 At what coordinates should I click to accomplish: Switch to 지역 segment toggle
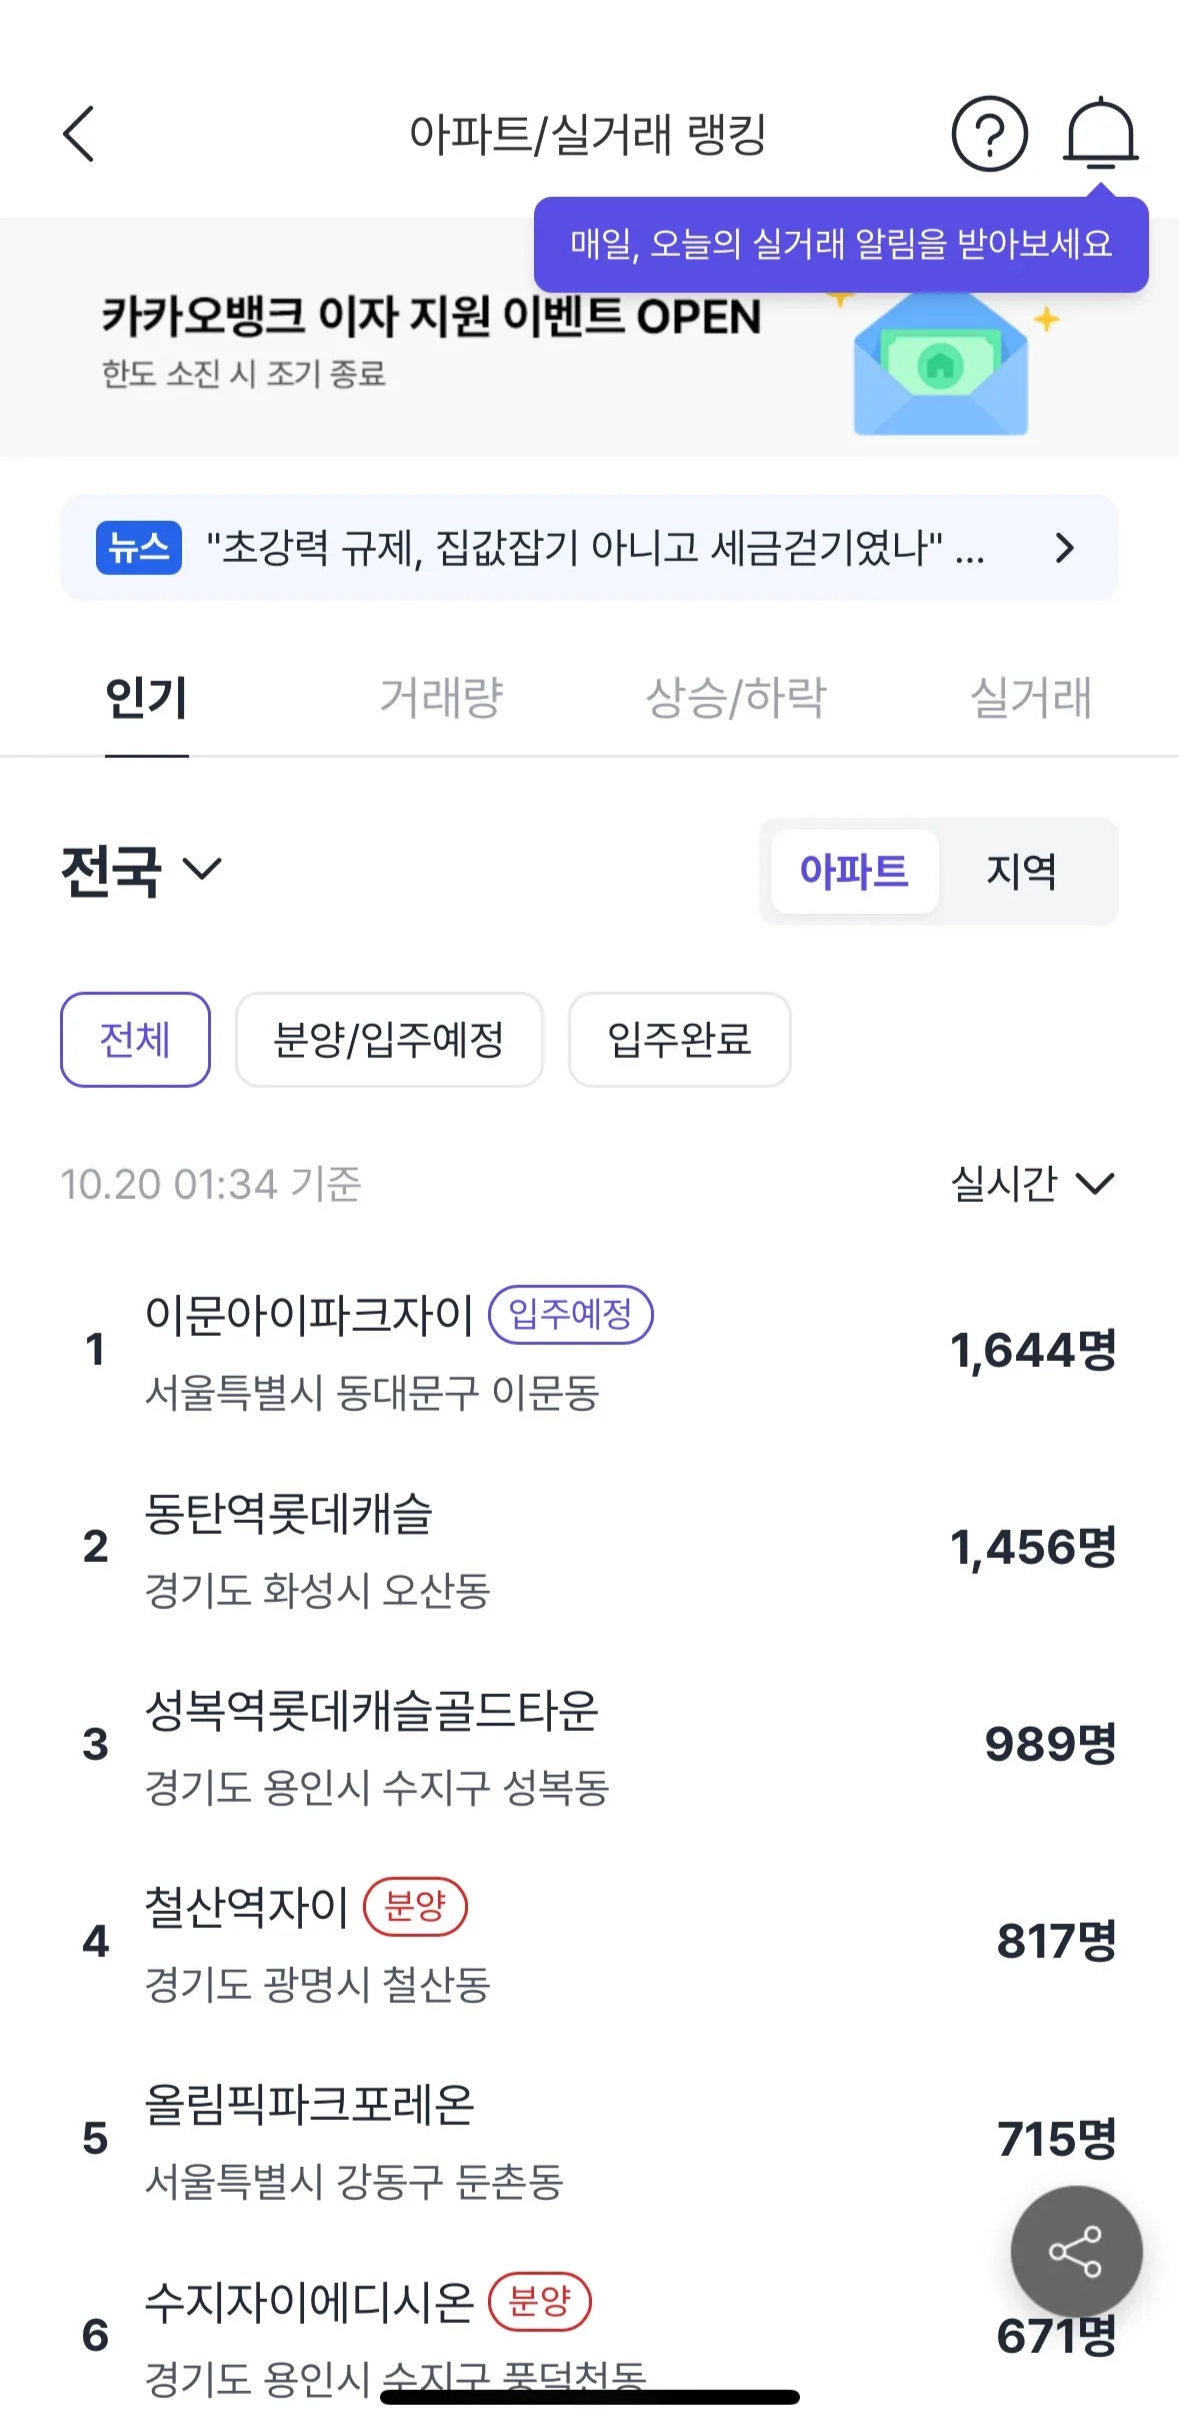[x=1021, y=871]
